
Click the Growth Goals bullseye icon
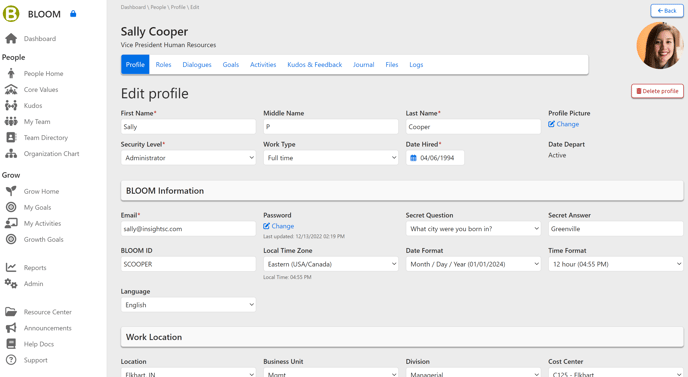coord(11,239)
